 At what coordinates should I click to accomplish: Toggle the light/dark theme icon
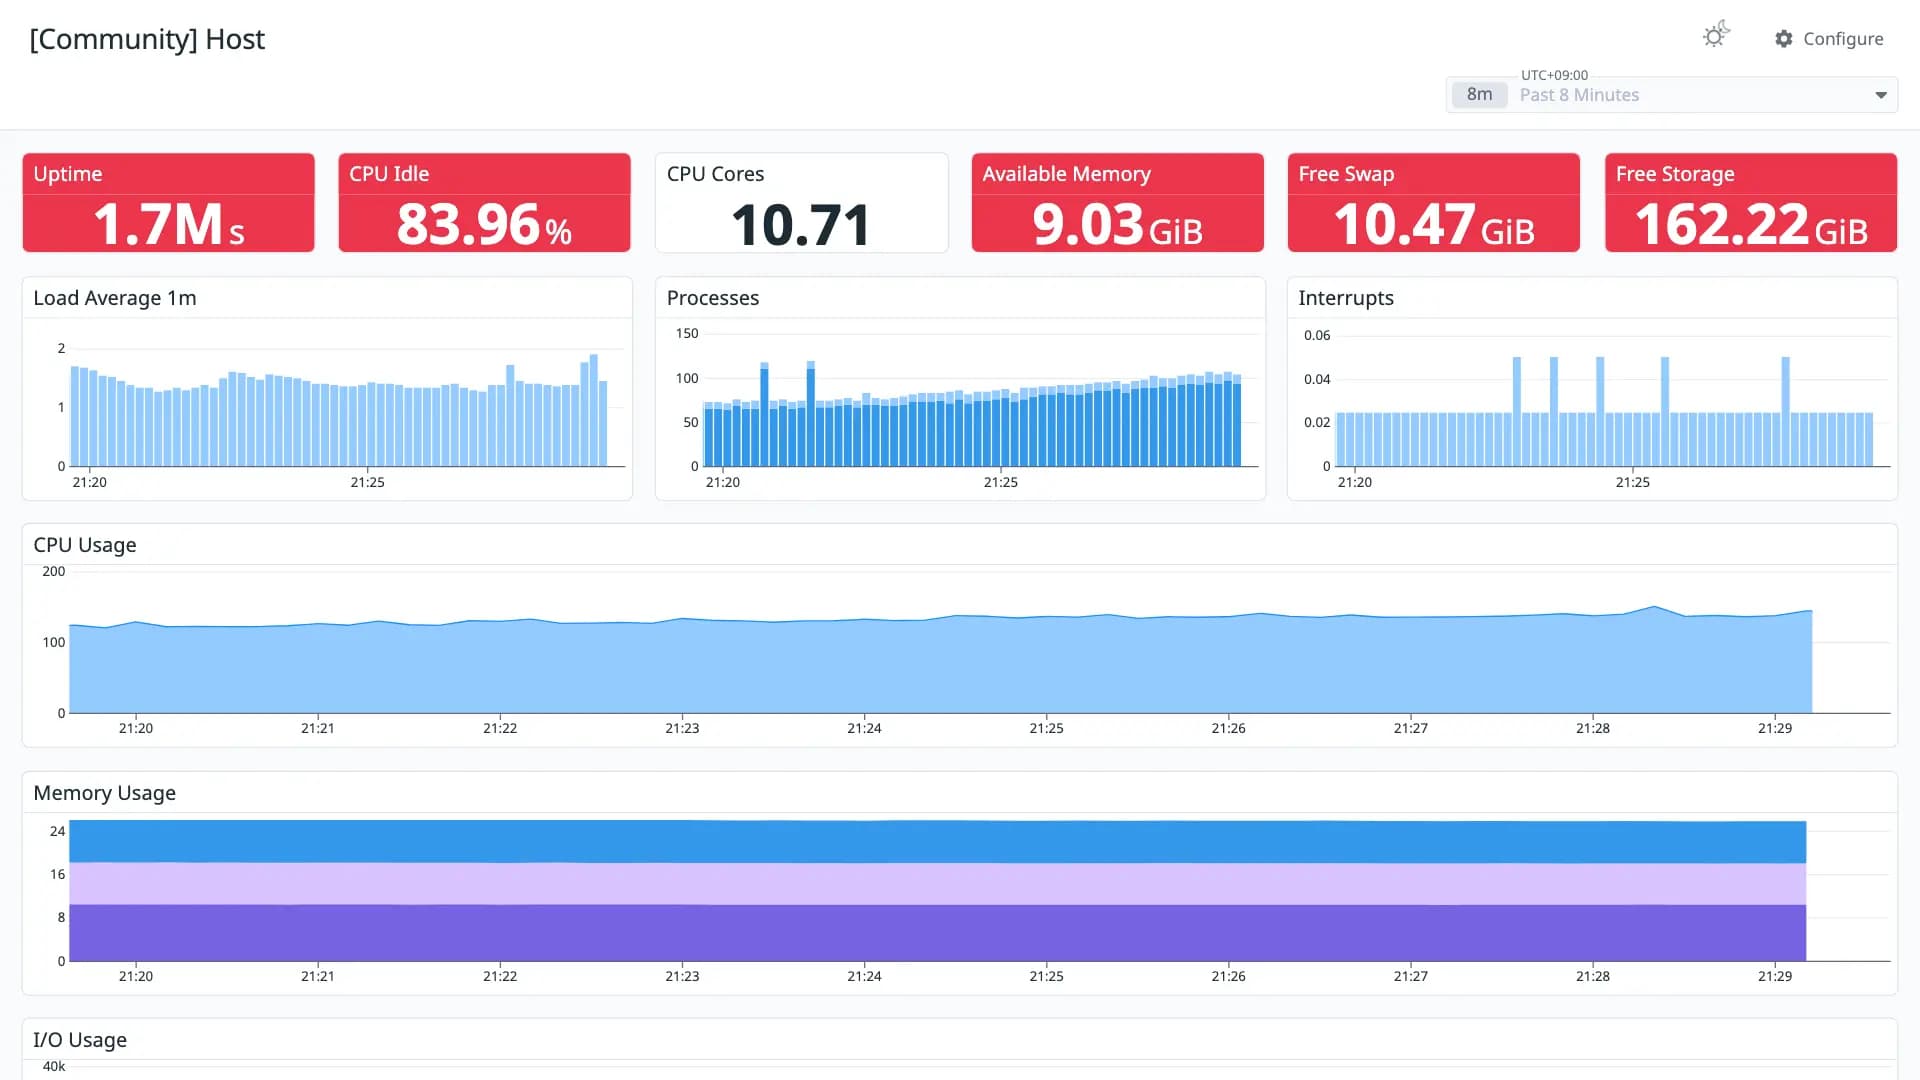click(x=1716, y=36)
